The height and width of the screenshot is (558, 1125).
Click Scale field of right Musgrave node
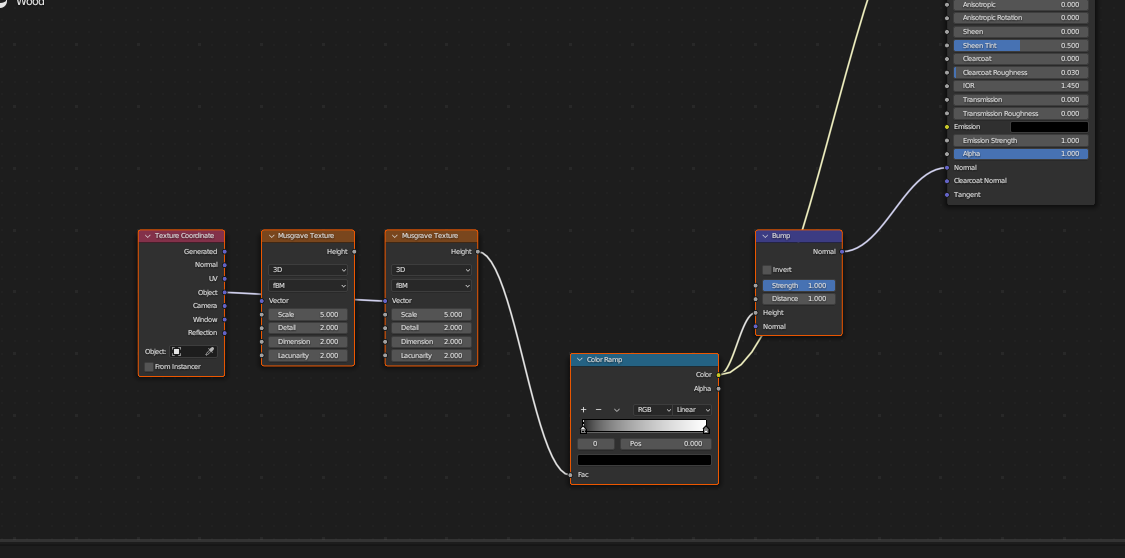432,314
